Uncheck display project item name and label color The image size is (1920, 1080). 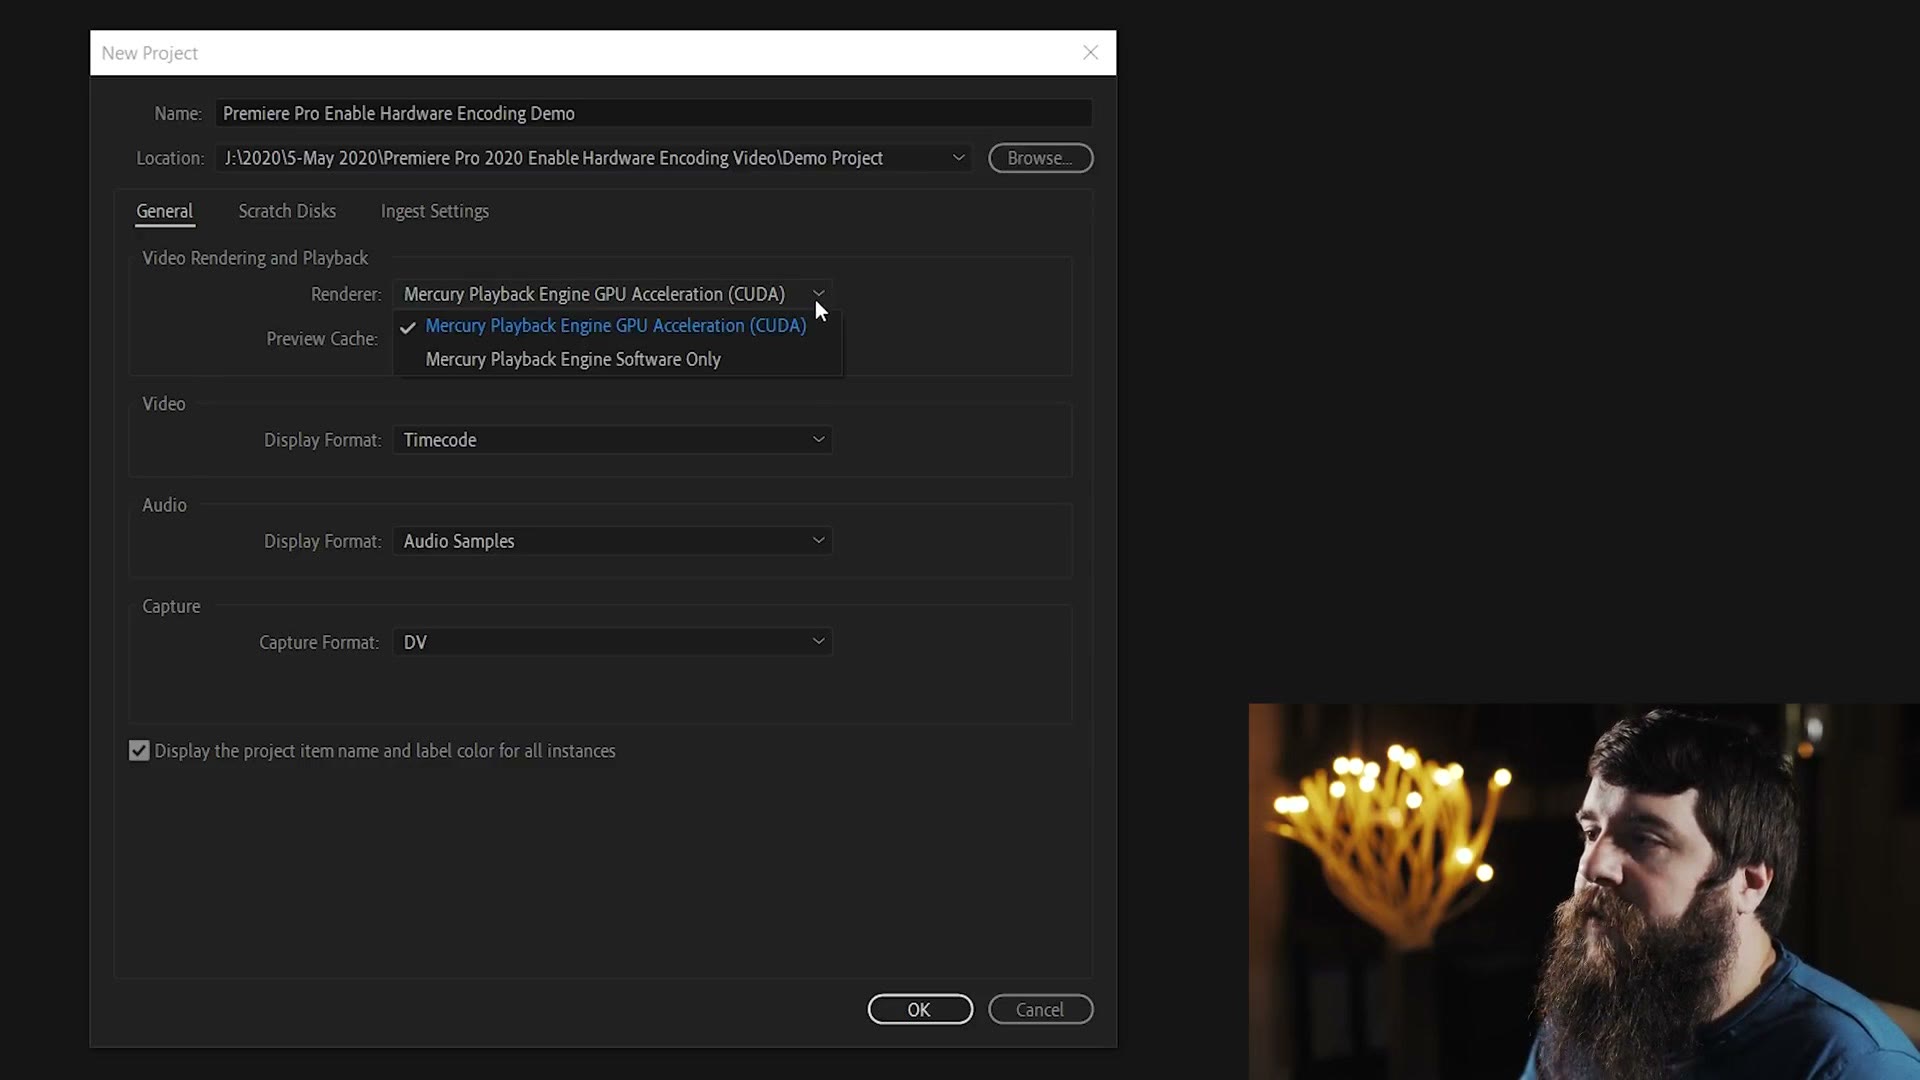pyautogui.click(x=139, y=751)
